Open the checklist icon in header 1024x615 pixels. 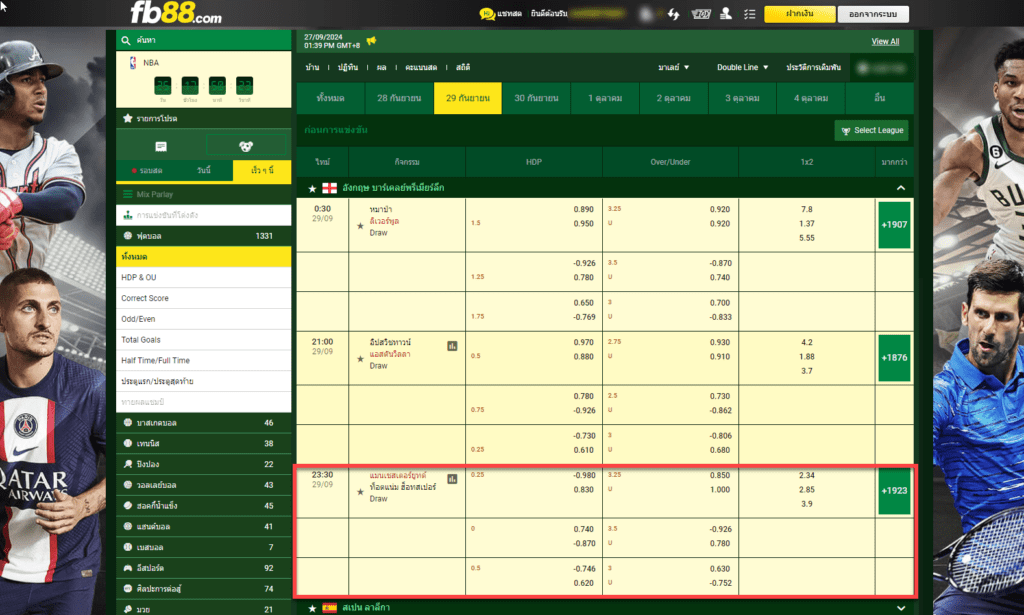tap(750, 14)
